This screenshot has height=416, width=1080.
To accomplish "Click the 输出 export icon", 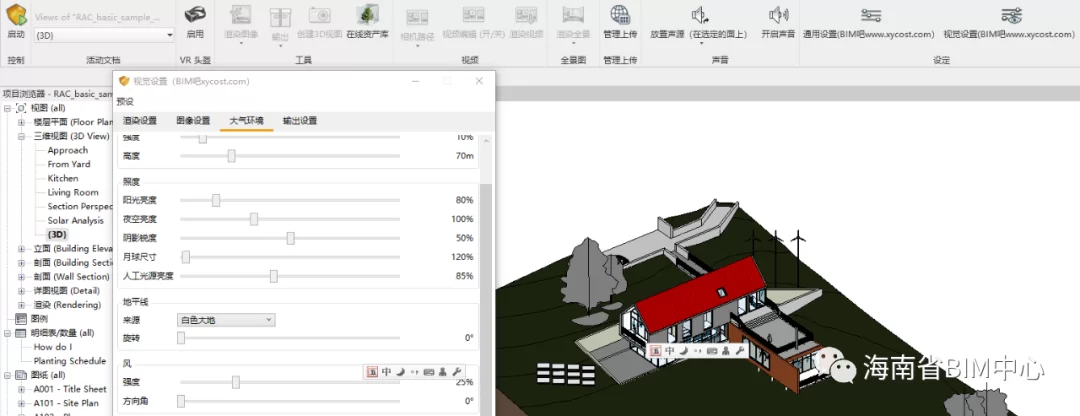I will (280, 17).
